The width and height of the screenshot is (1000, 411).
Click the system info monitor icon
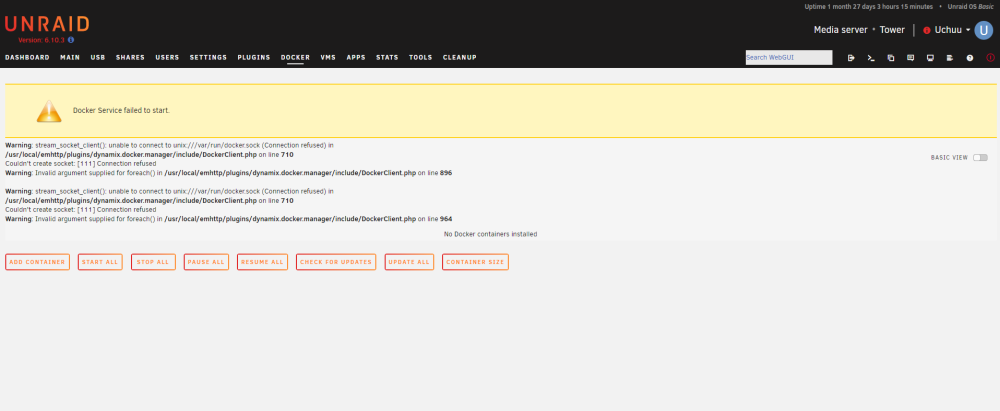(930, 57)
